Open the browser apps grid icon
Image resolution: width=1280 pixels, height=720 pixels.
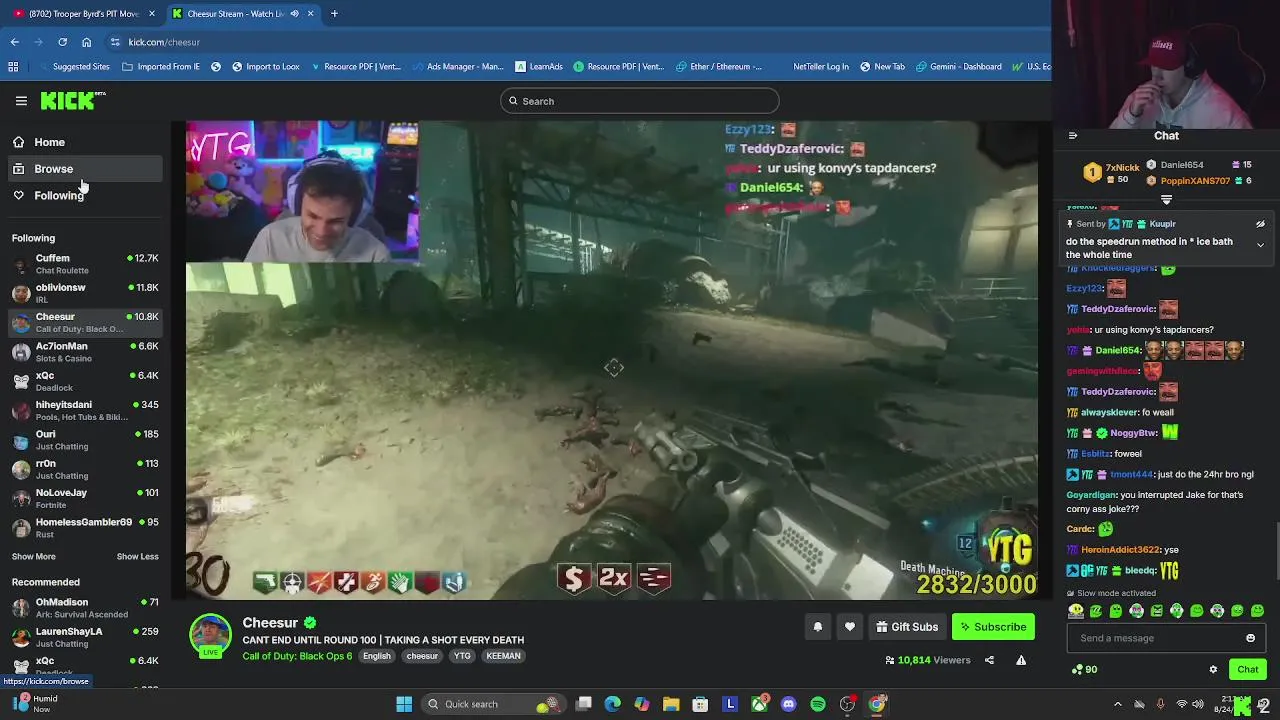[x=13, y=67]
